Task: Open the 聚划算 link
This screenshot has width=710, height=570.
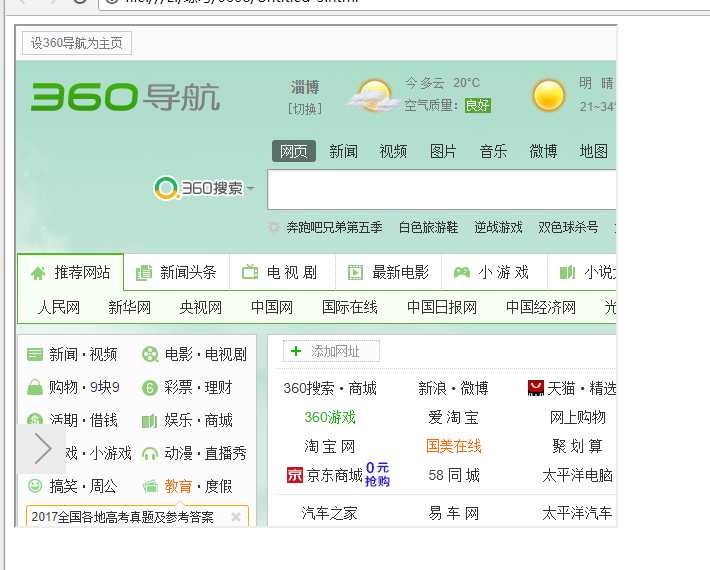Action: tap(577, 446)
